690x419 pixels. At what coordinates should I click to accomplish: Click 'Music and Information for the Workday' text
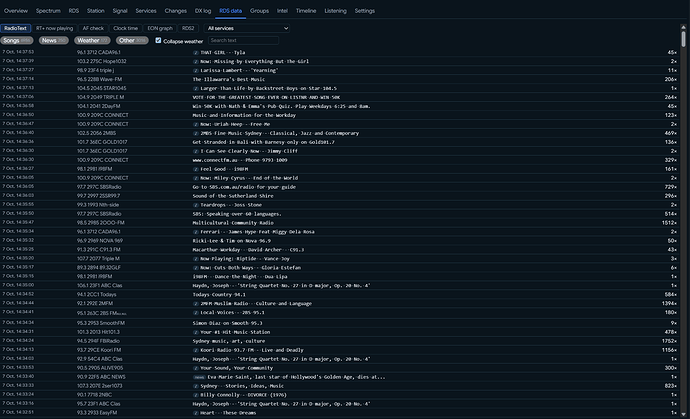(x=244, y=115)
